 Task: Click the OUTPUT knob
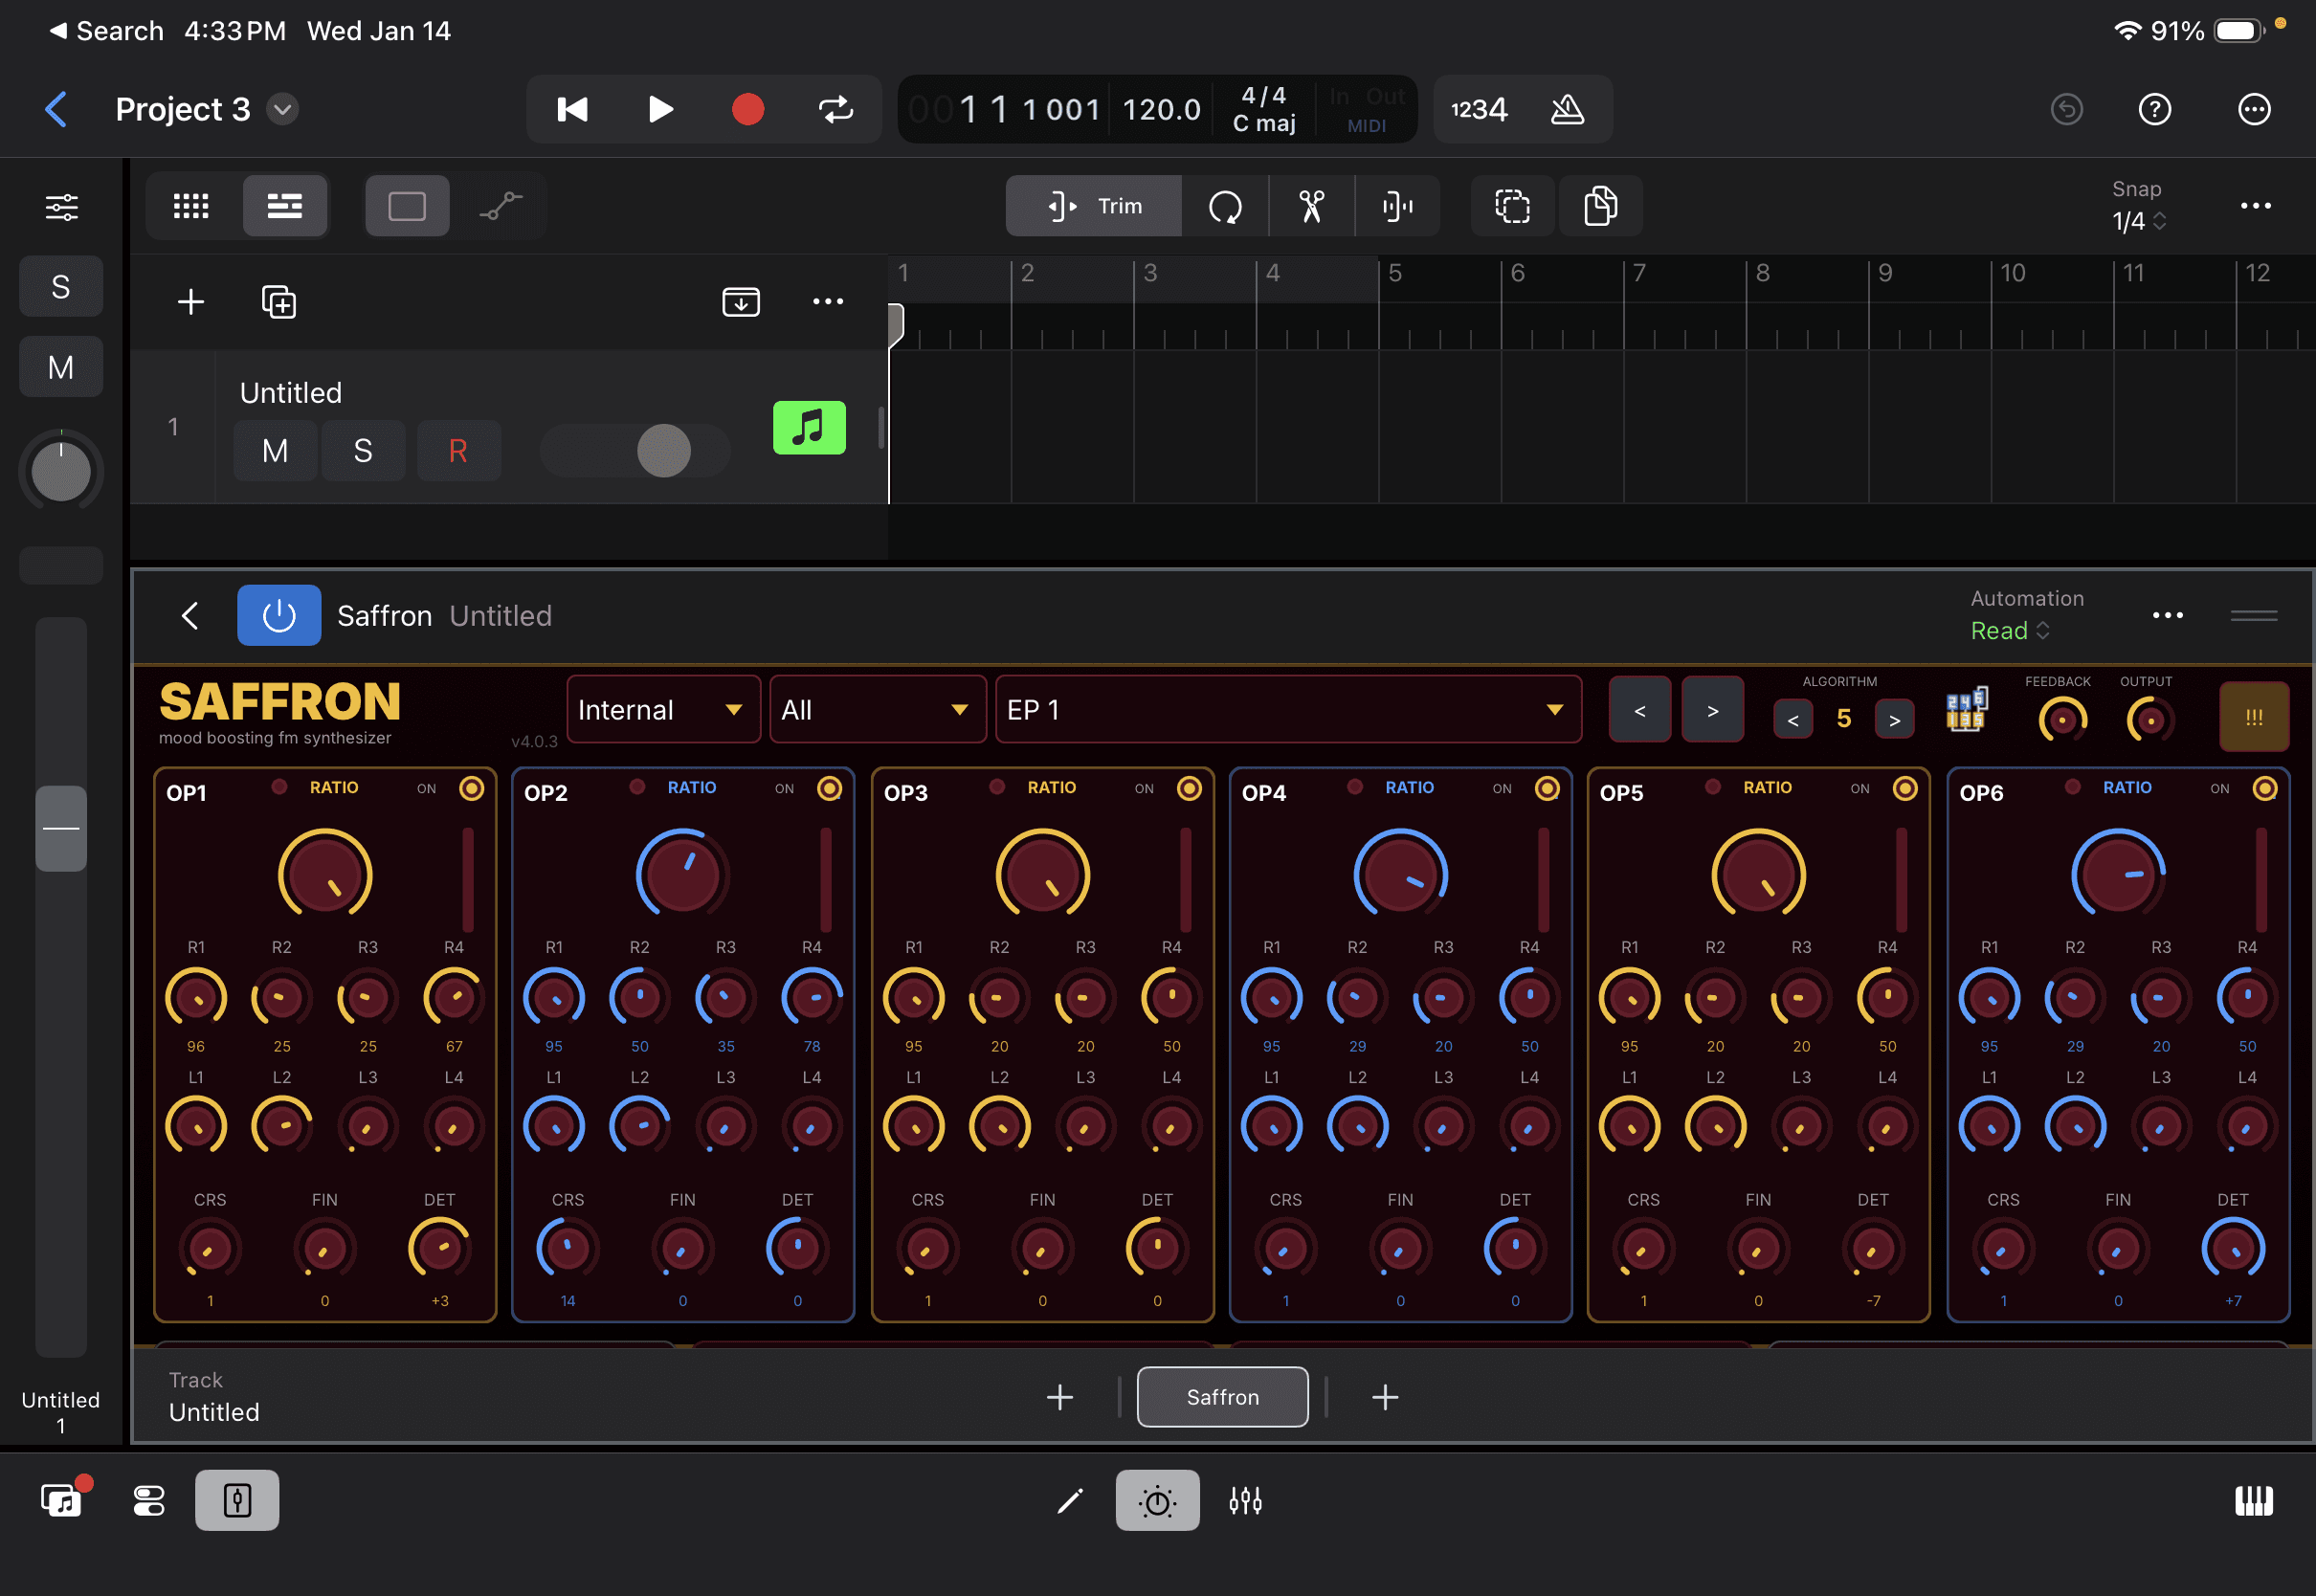(x=2150, y=719)
